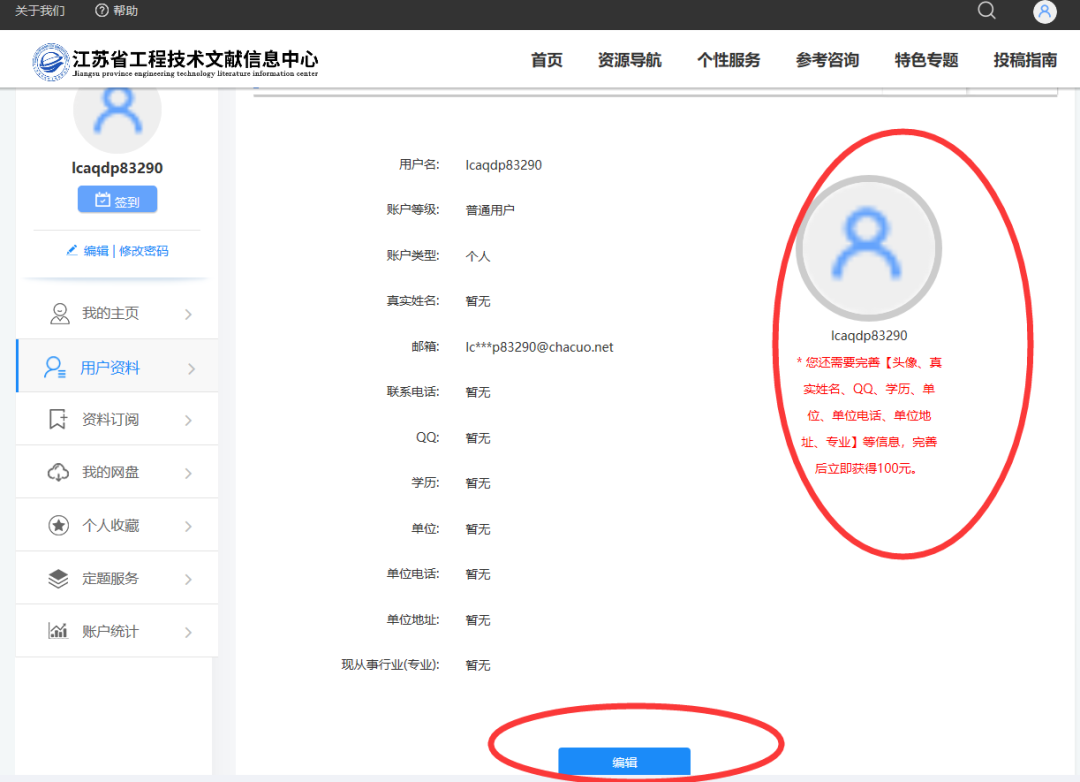The image size is (1080, 782).
Task: Open the 账户统计 bar chart icon
Action: point(58,630)
